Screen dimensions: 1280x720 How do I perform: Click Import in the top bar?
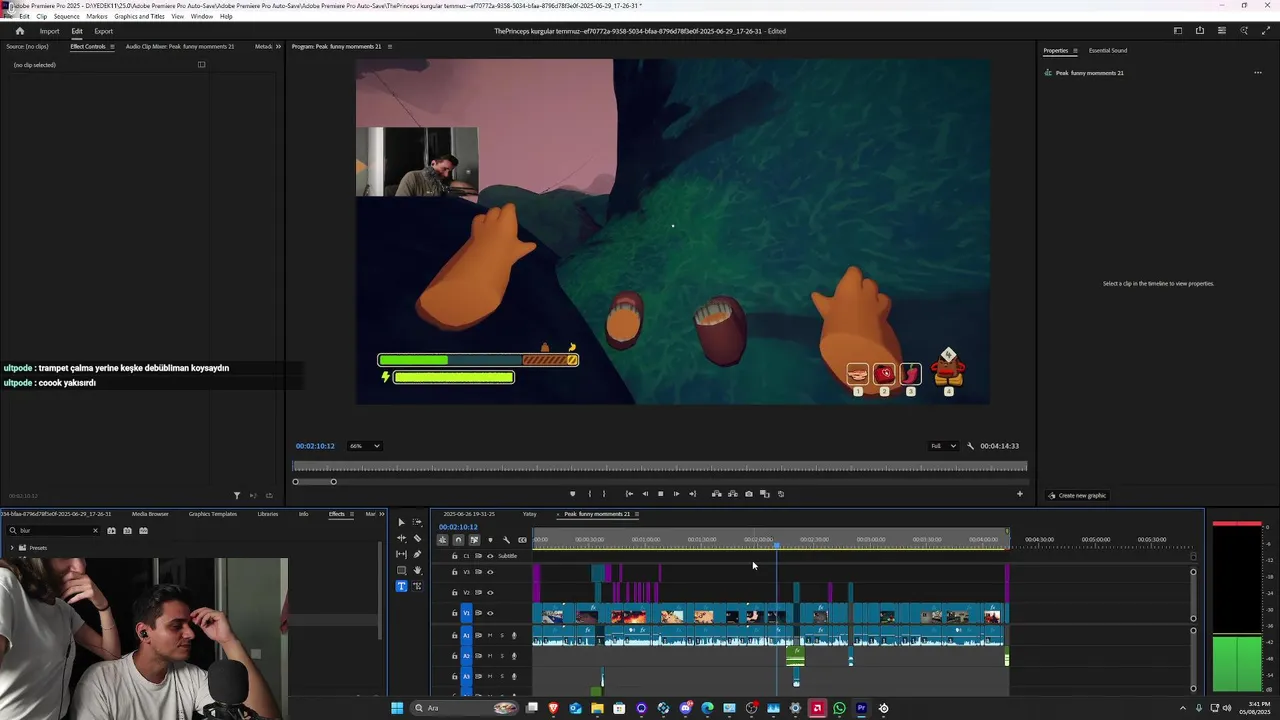[49, 31]
